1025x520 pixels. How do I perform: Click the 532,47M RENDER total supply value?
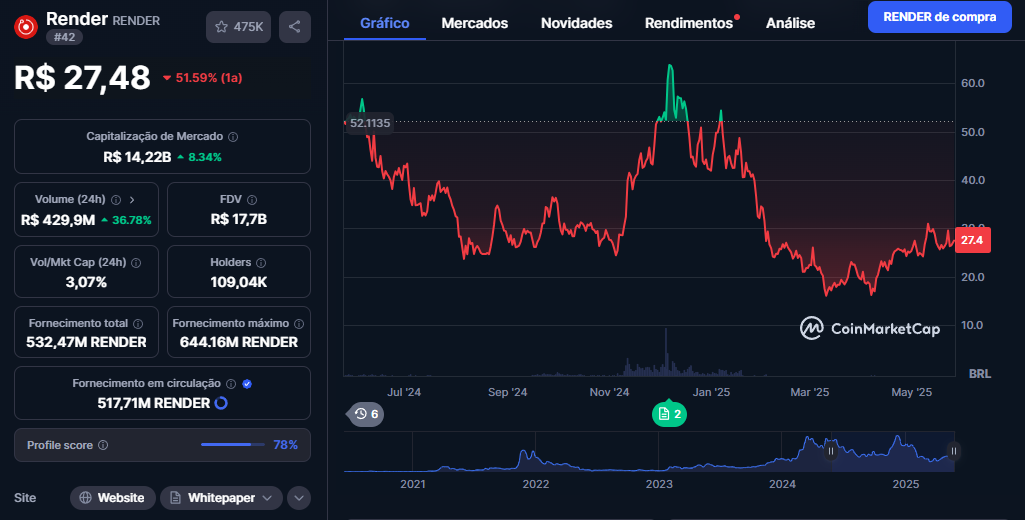coord(86,342)
